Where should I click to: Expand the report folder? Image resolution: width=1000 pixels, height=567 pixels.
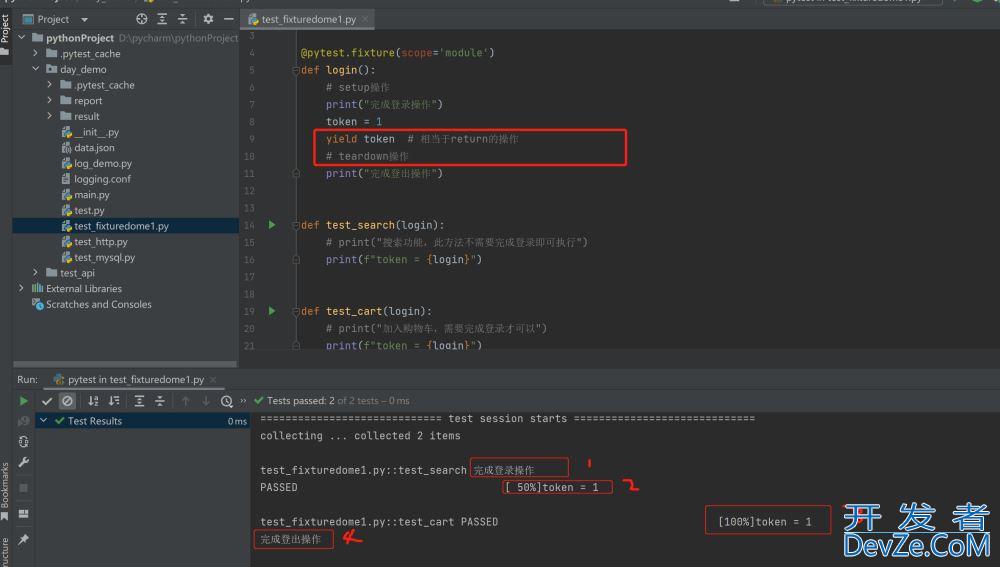(x=50, y=100)
